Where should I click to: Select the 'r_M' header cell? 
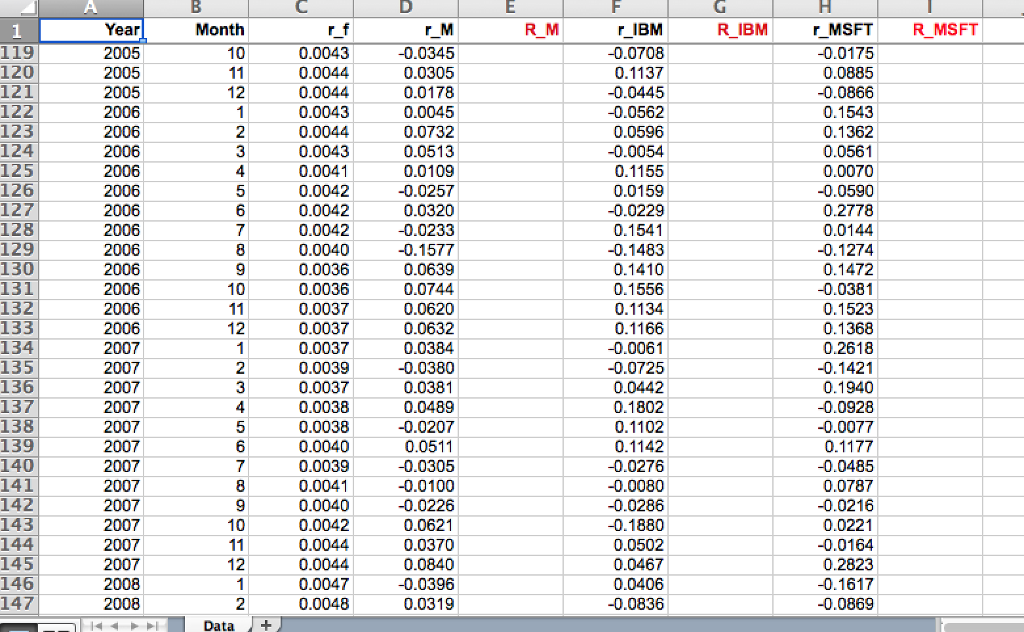(406, 30)
